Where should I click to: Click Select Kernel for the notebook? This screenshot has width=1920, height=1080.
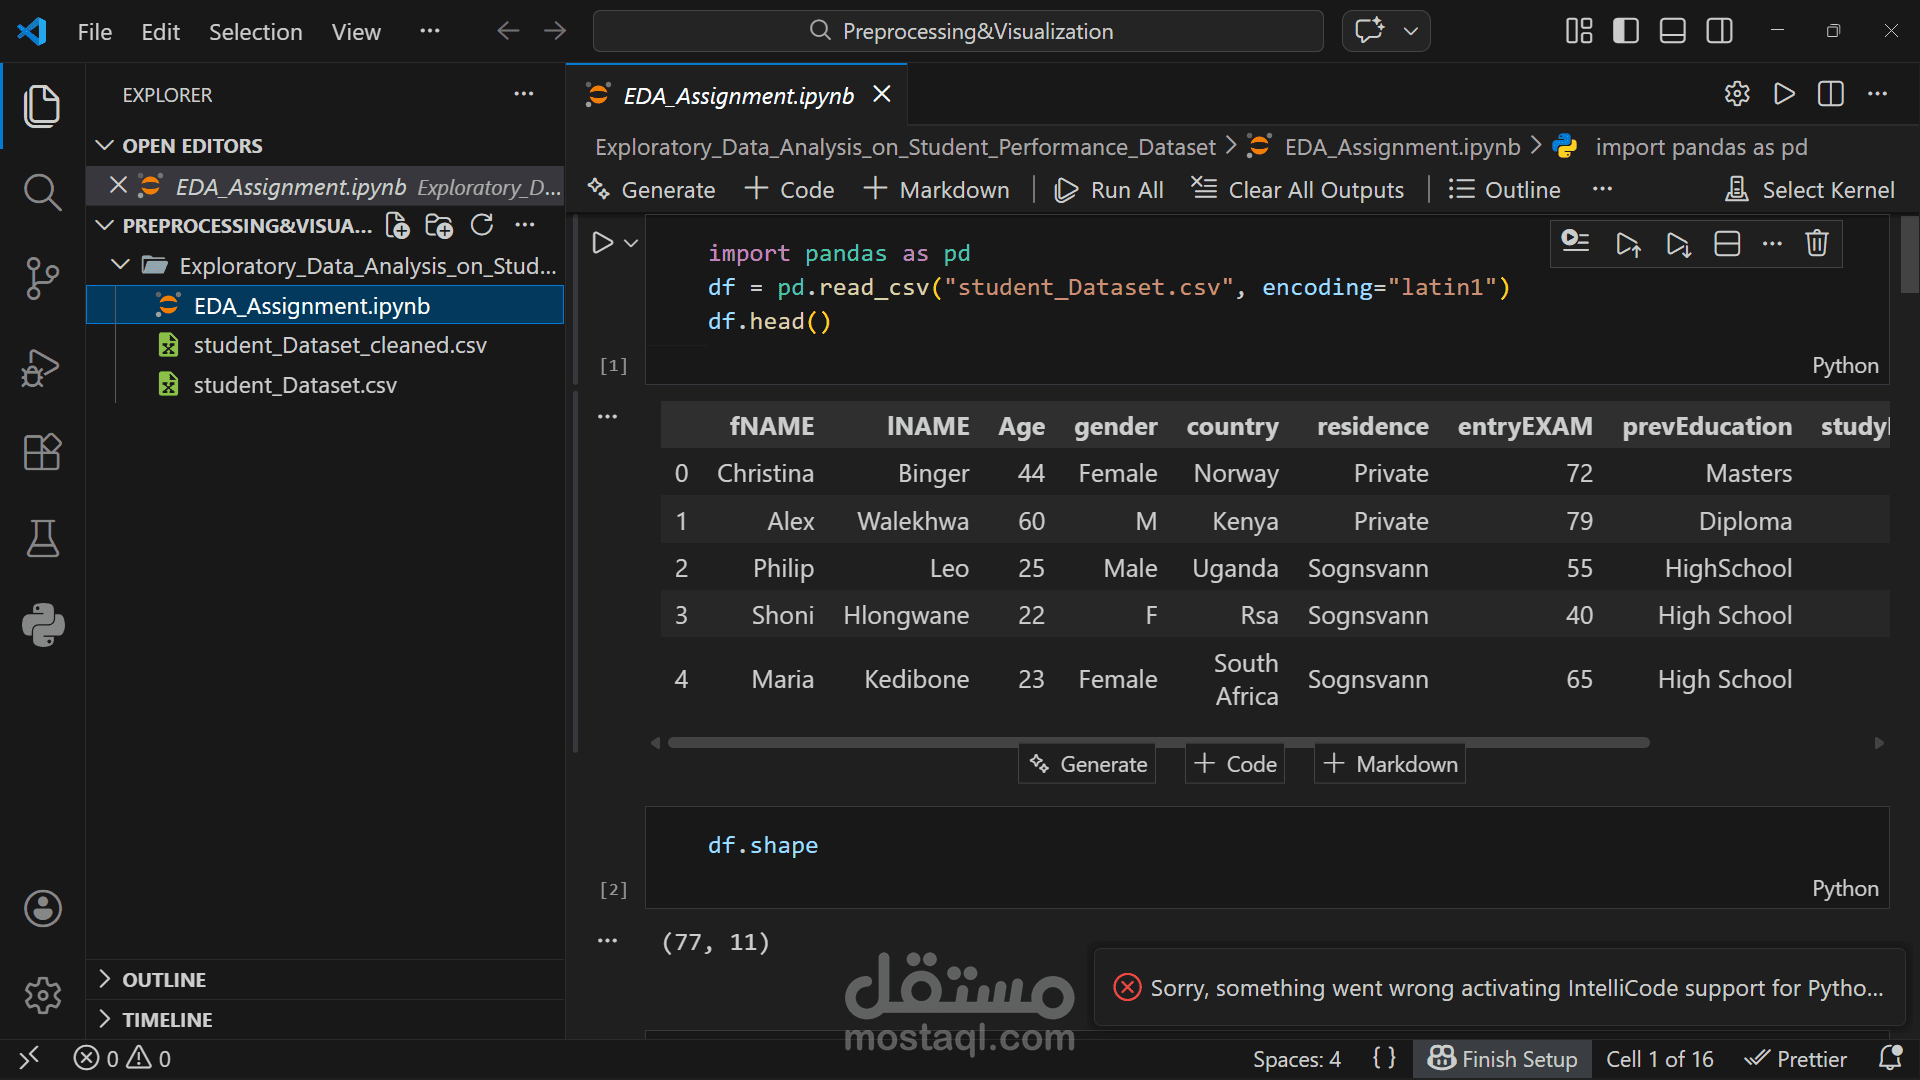pyautogui.click(x=1810, y=189)
